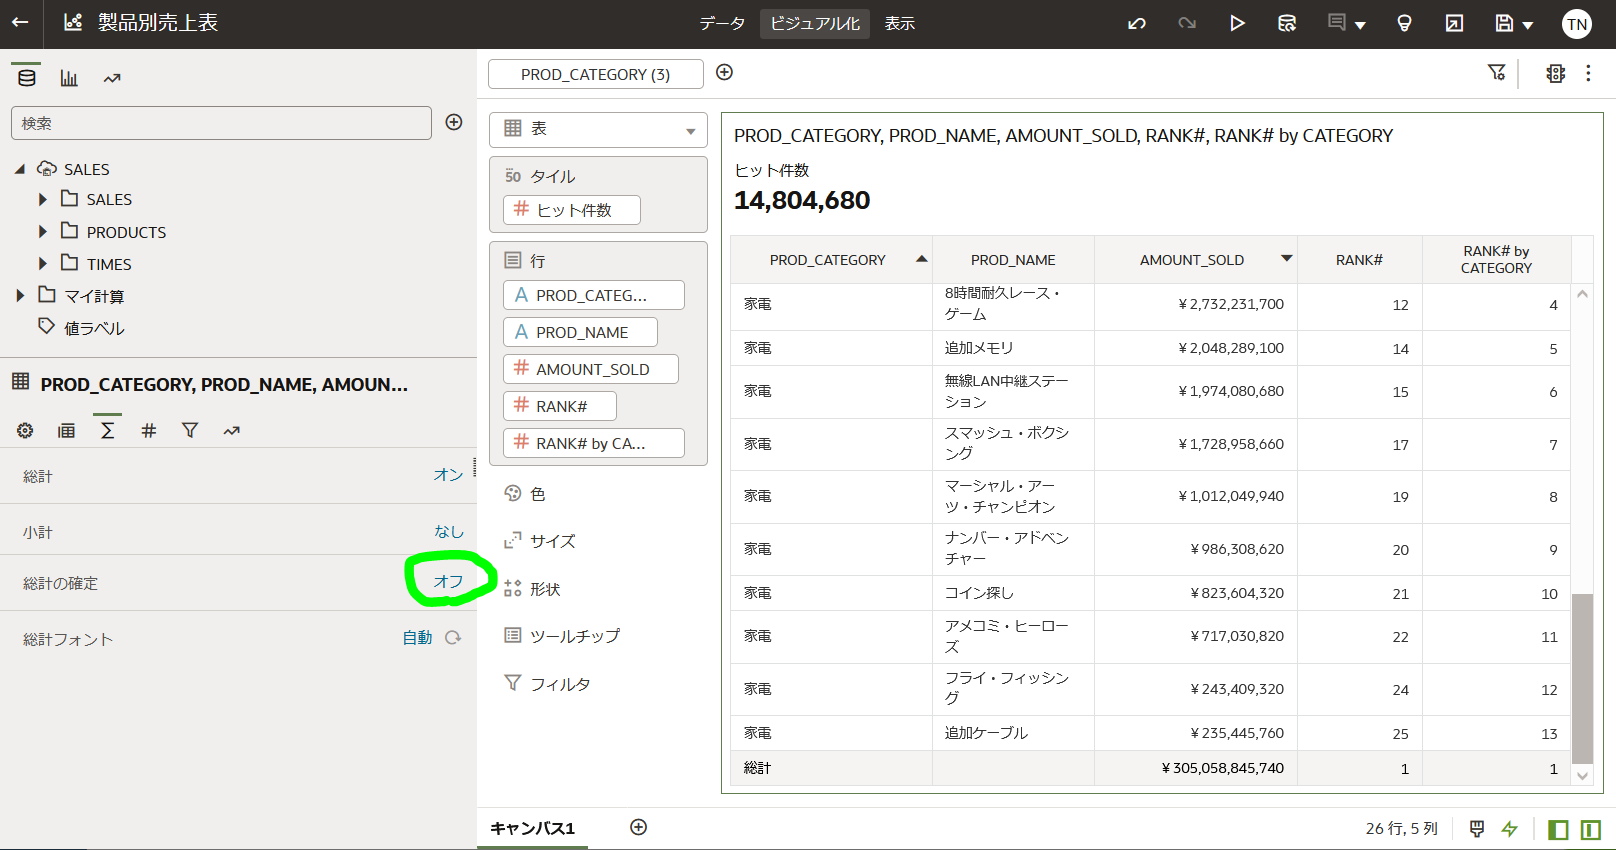The image size is (1616, 850).
Task: Click the redo icon in top bar
Action: [x=1187, y=23]
